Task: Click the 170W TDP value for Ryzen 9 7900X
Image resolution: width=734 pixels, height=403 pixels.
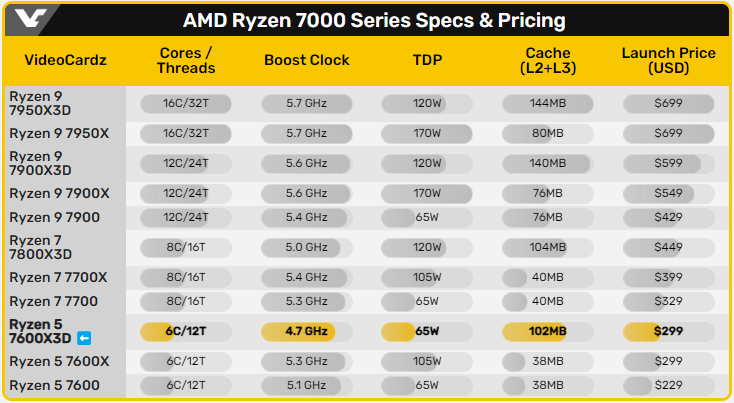Action: [427, 193]
